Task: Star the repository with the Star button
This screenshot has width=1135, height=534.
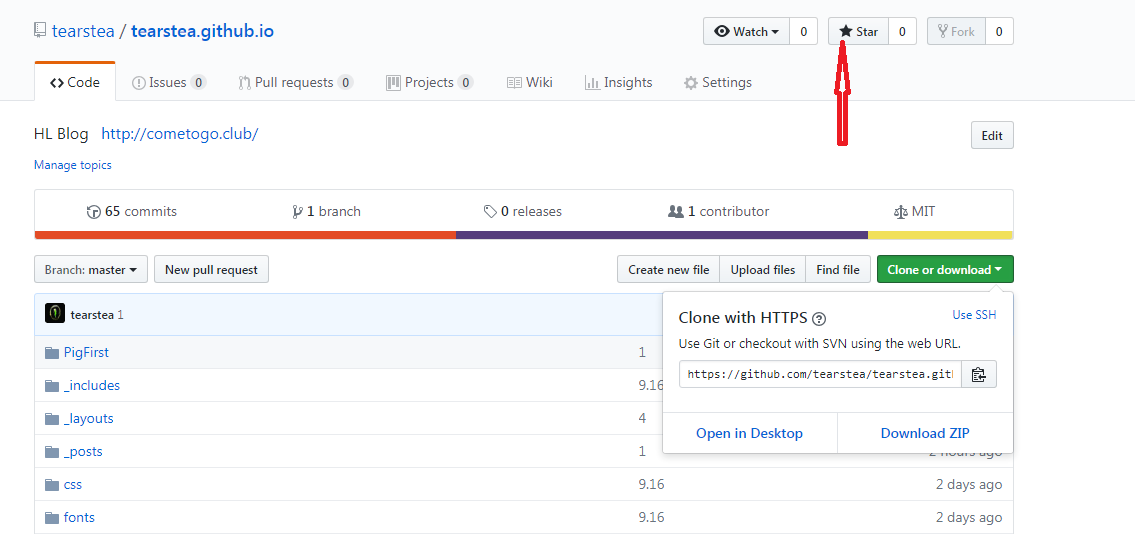Action: 858,31
